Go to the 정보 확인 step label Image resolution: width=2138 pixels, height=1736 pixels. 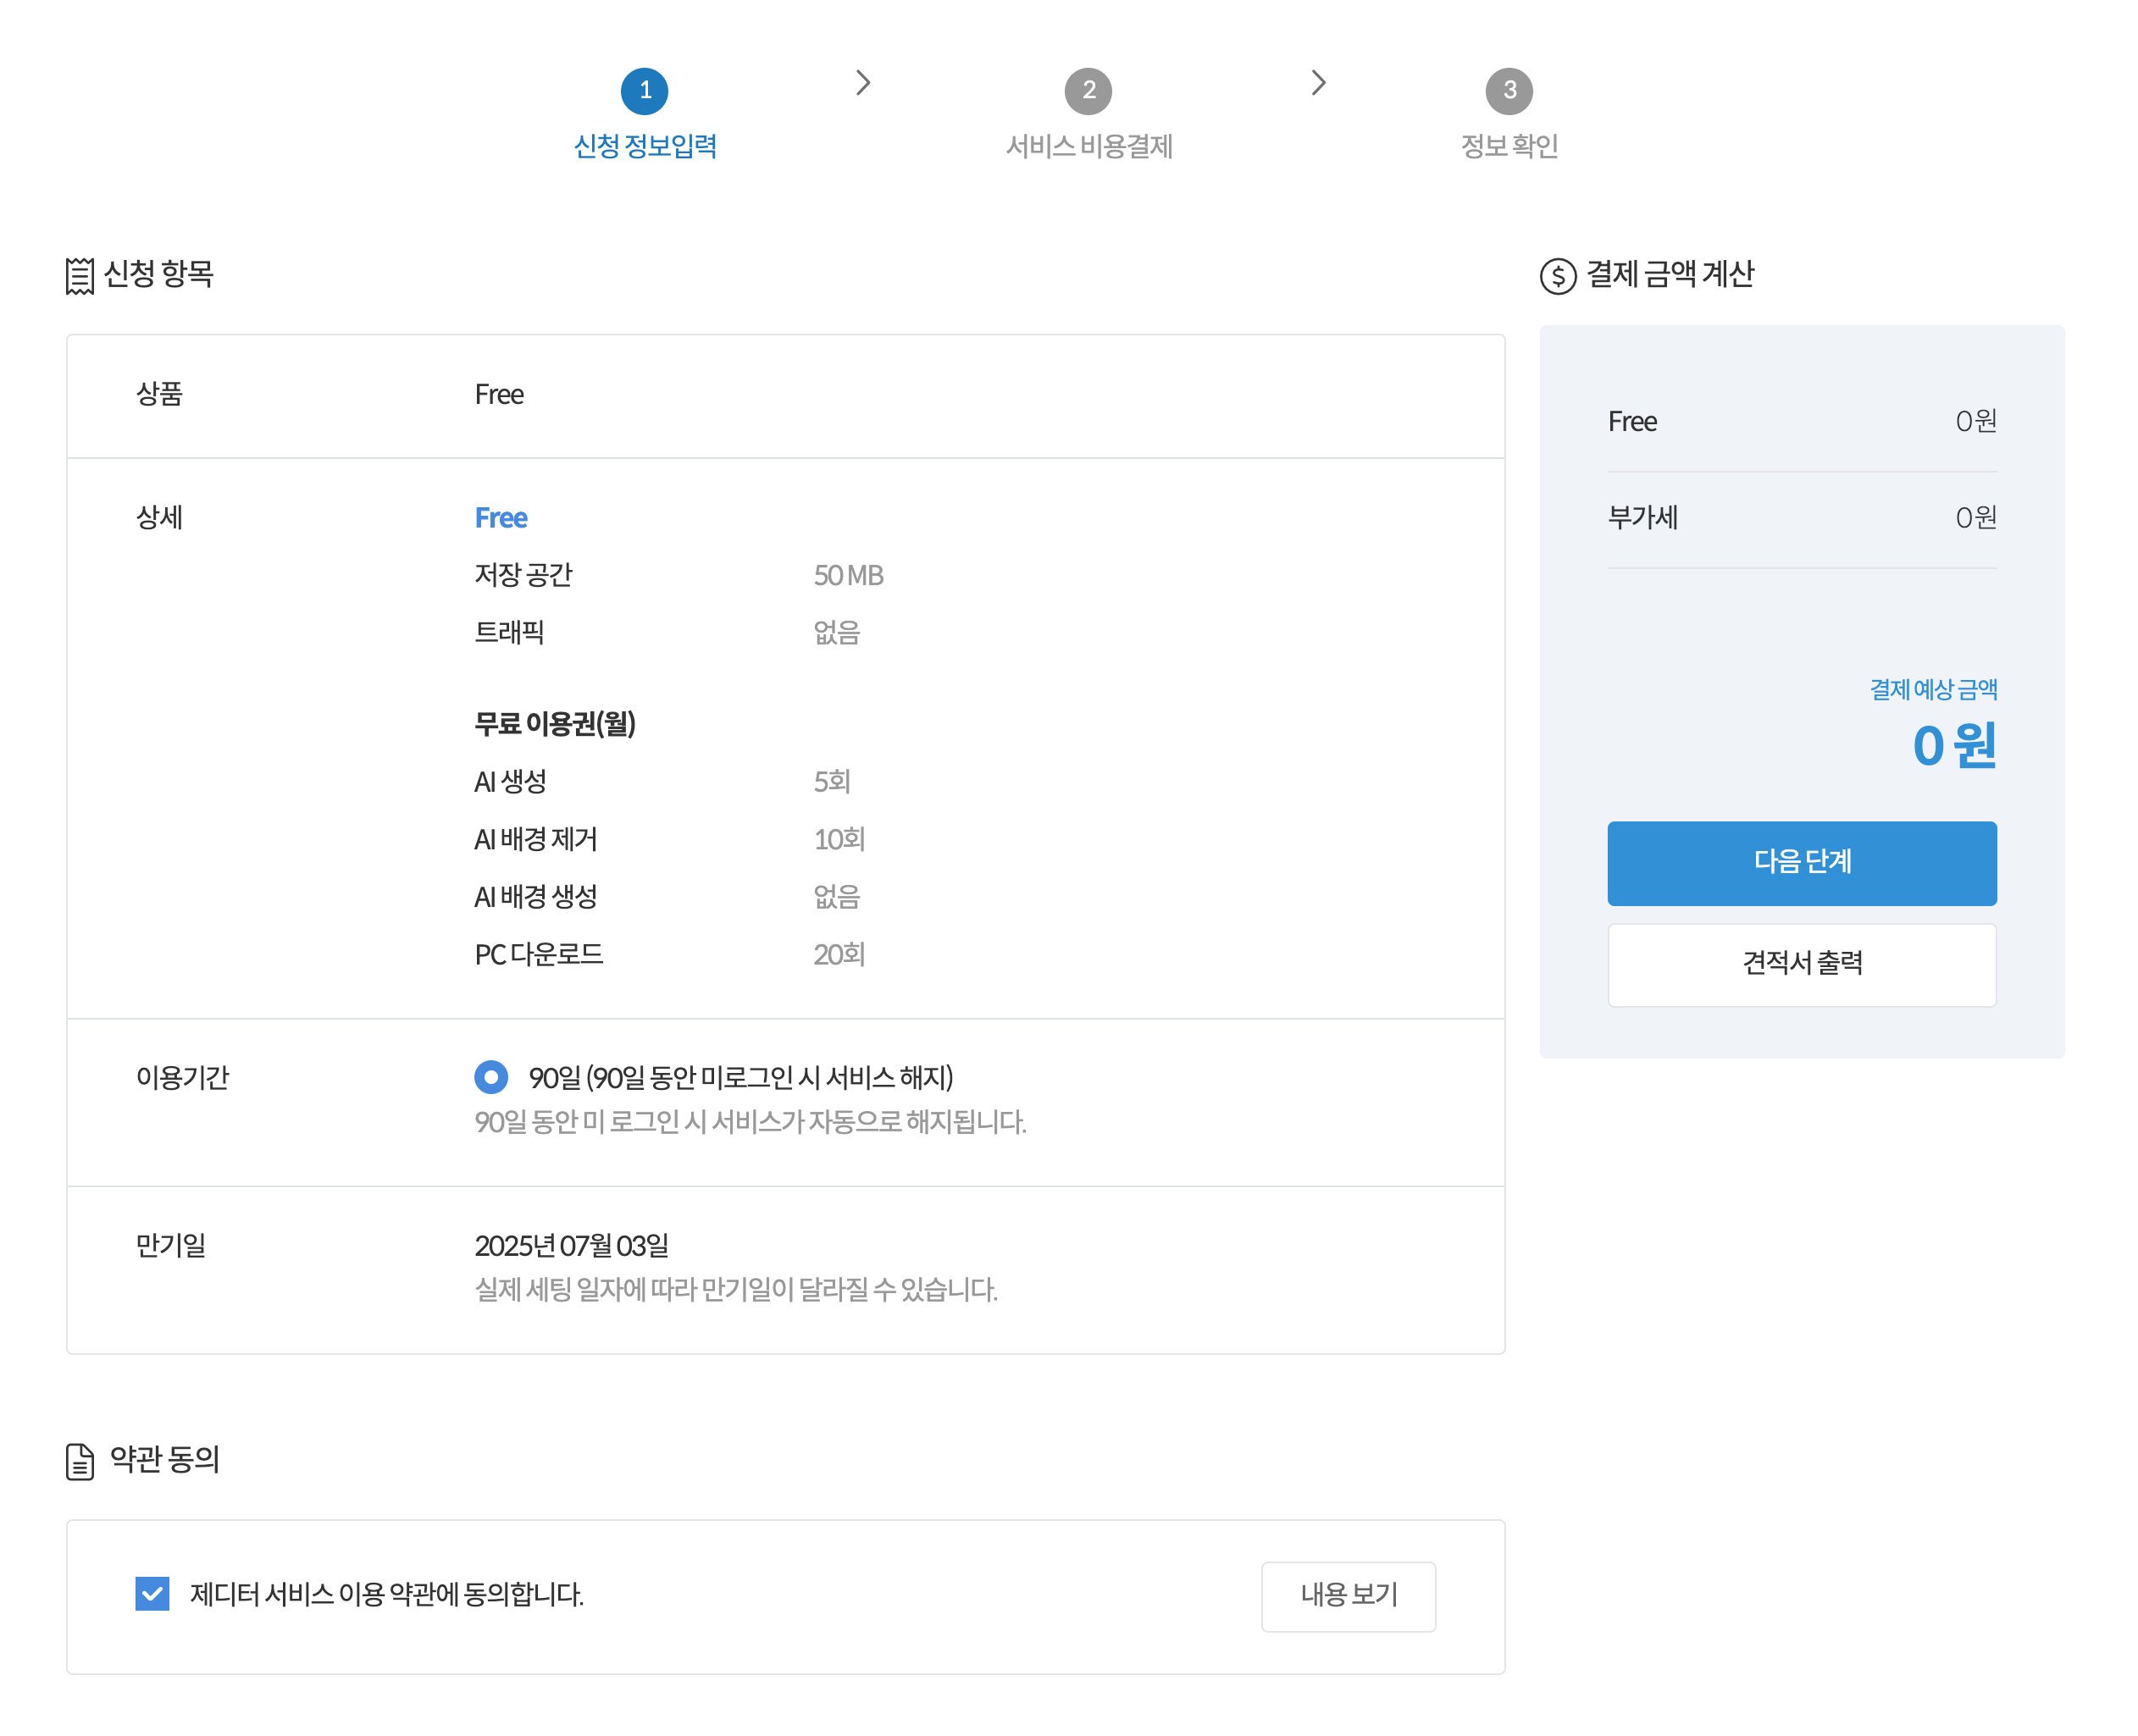click(x=1509, y=146)
